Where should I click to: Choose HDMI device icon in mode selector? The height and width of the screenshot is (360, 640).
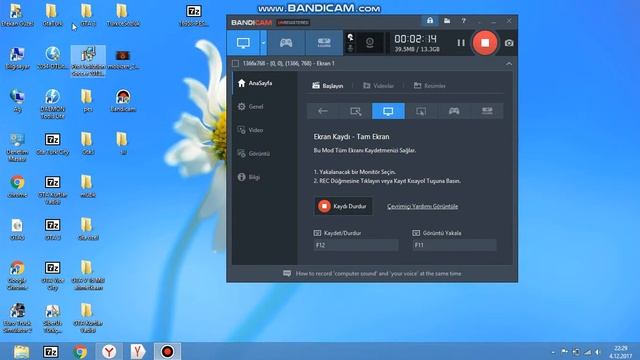(487, 111)
